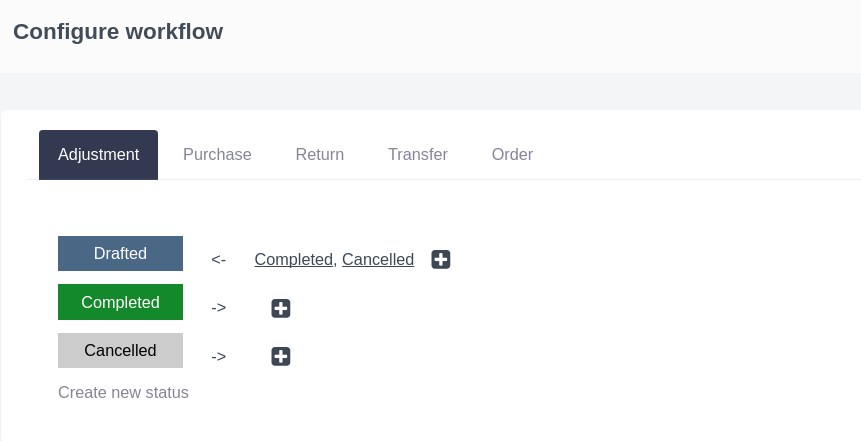Click the empty tab strip right of Order

(700, 155)
